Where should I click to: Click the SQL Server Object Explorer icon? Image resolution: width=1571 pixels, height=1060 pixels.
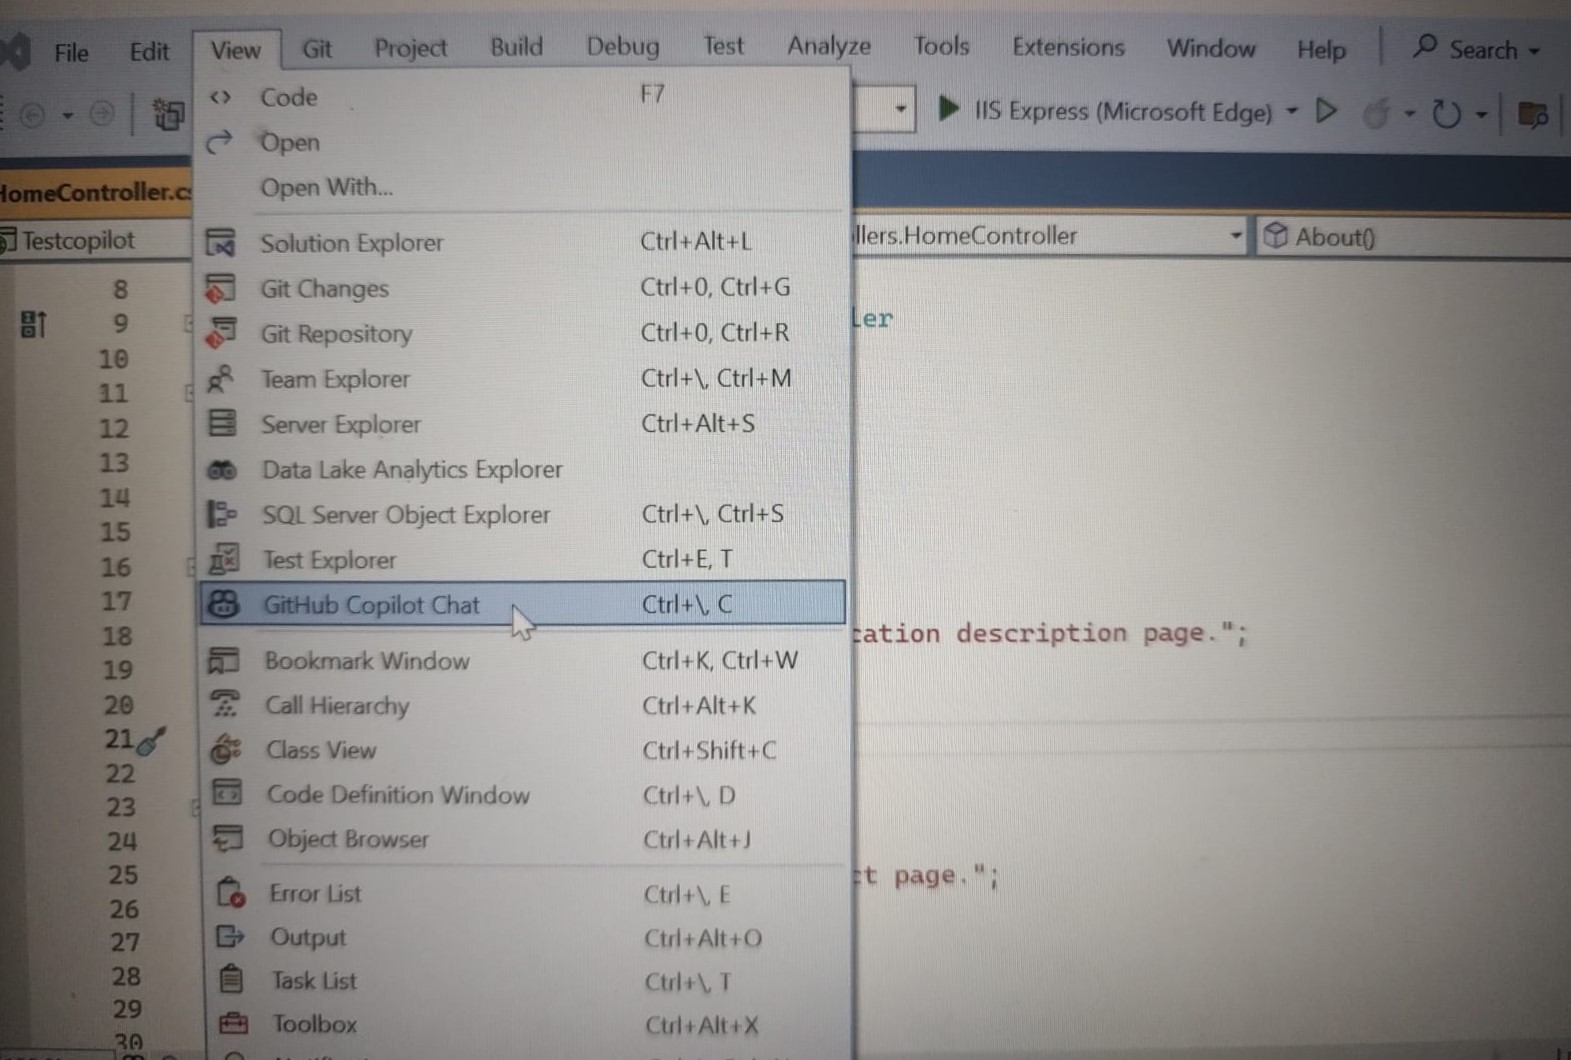click(x=222, y=515)
